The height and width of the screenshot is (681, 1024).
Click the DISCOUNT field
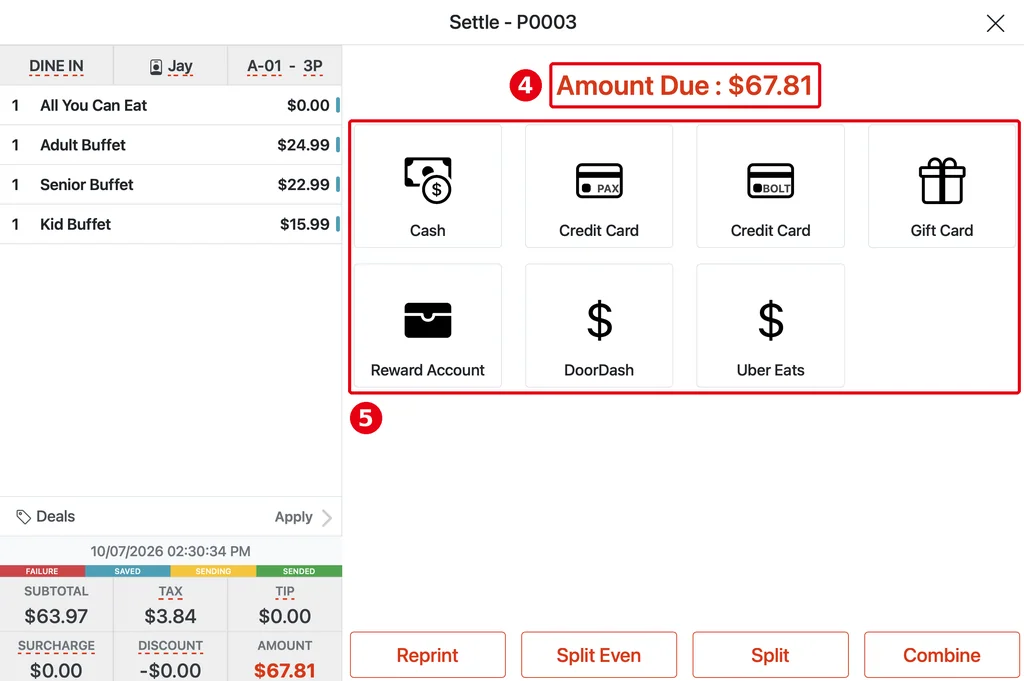[x=170, y=657]
